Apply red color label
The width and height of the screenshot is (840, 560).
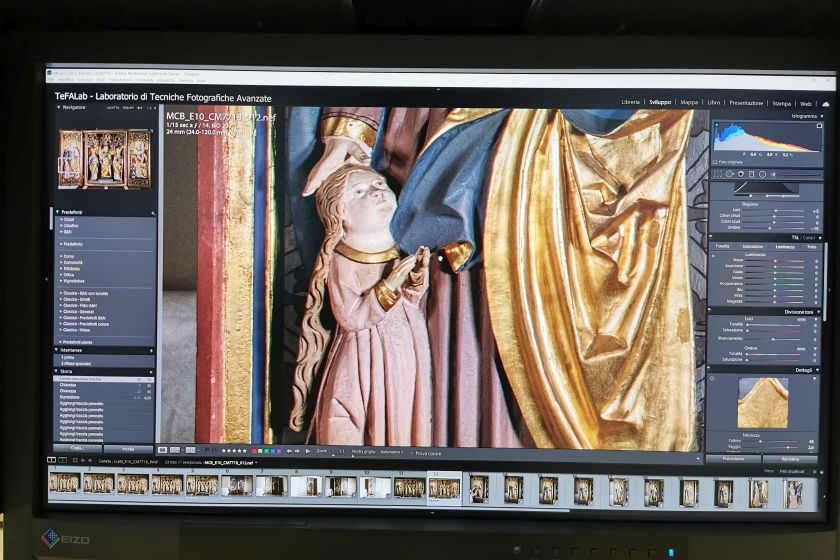(x=254, y=451)
